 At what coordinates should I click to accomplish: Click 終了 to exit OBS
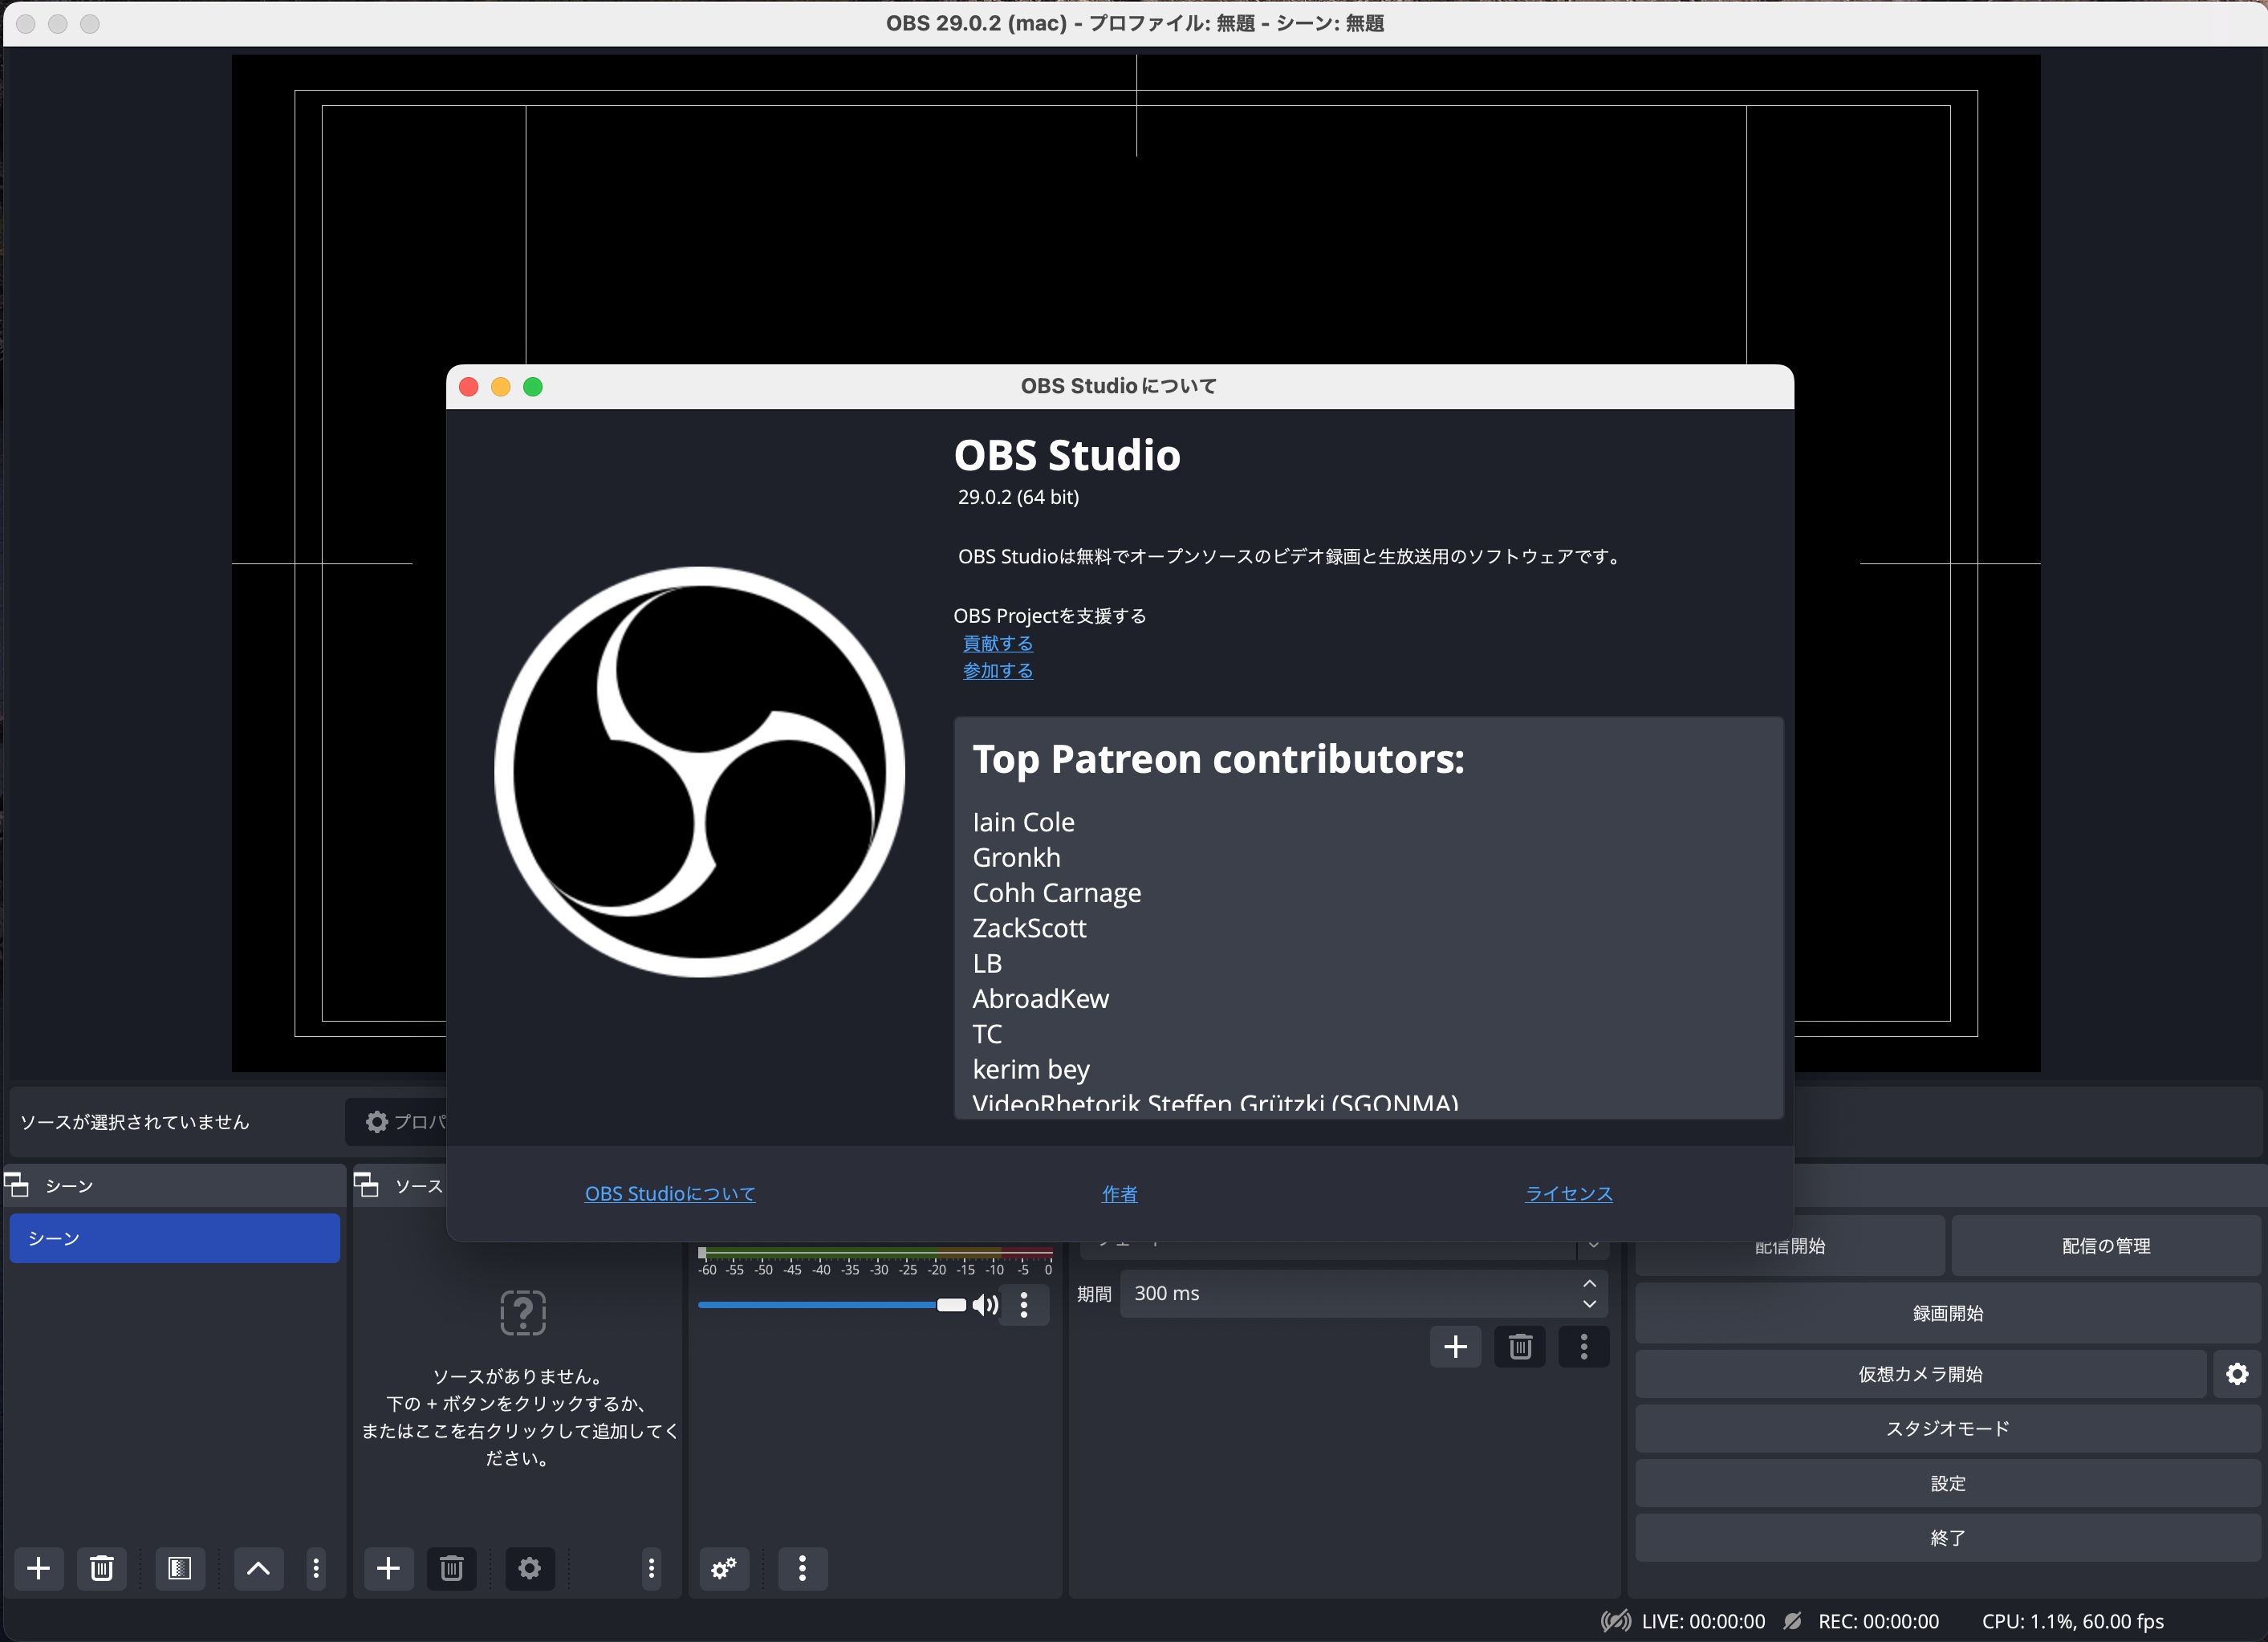click(1948, 1538)
